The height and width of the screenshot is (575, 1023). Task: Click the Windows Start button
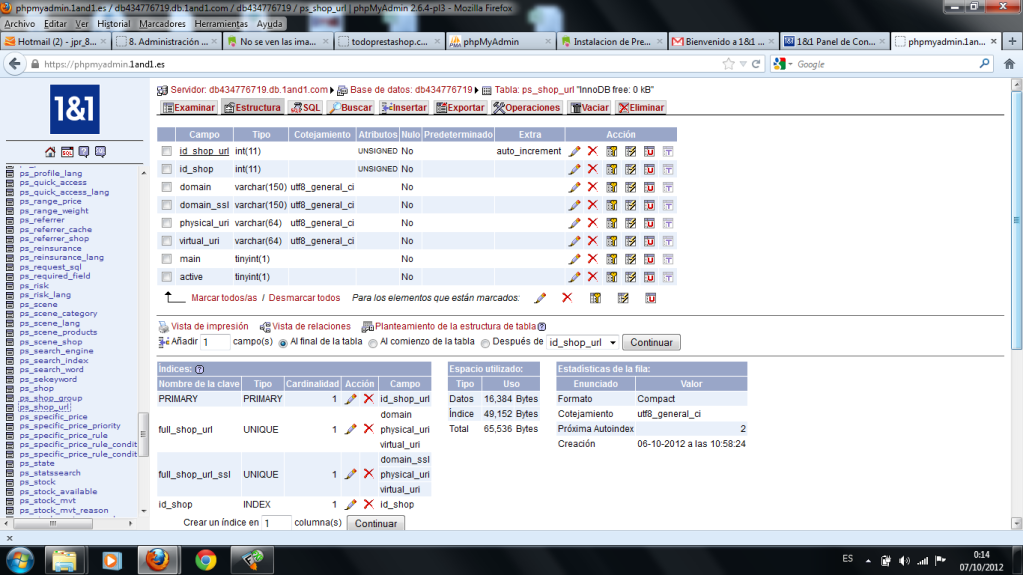coord(20,561)
